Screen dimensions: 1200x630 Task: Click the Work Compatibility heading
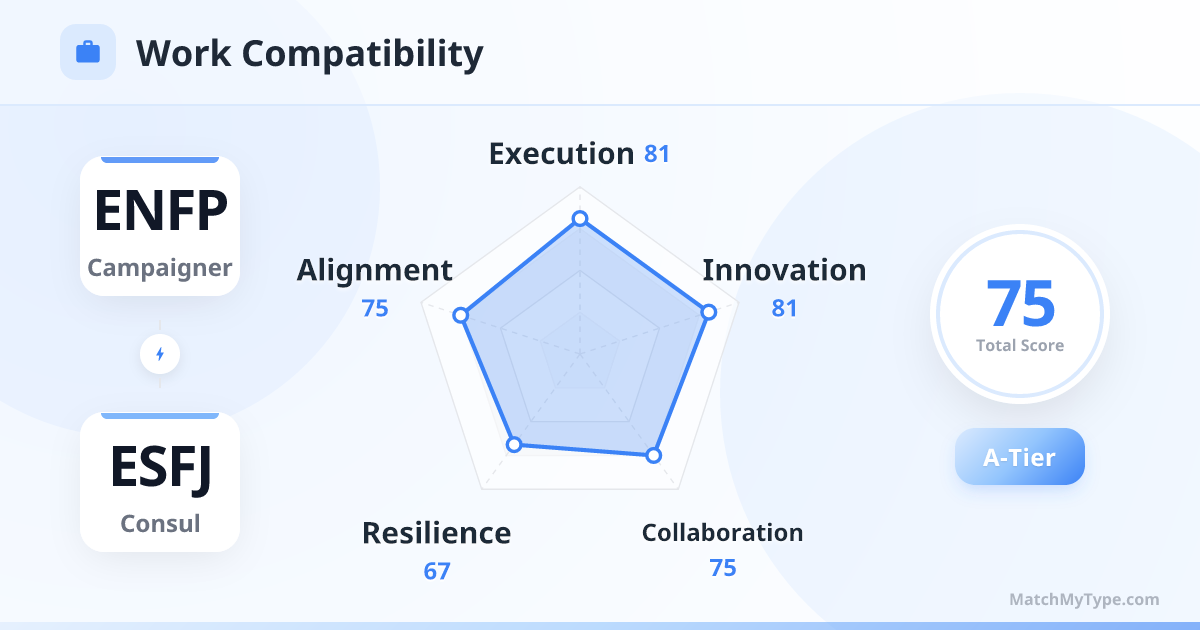pos(309,53)
